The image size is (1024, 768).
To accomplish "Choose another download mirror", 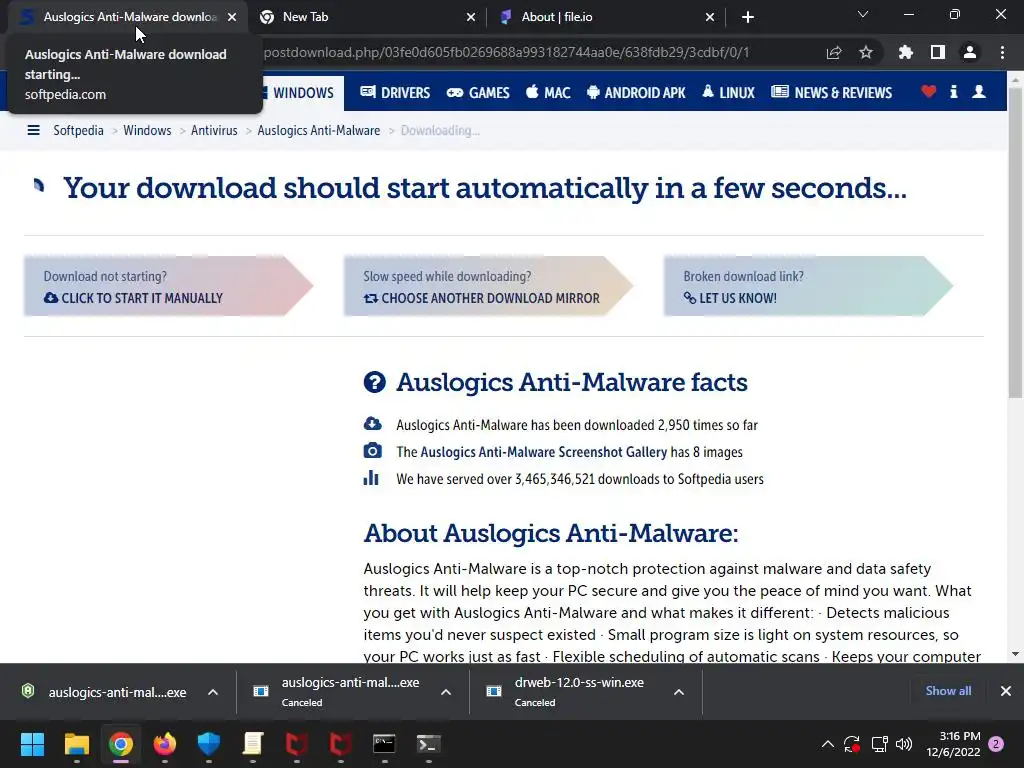I will coord(488,286).
